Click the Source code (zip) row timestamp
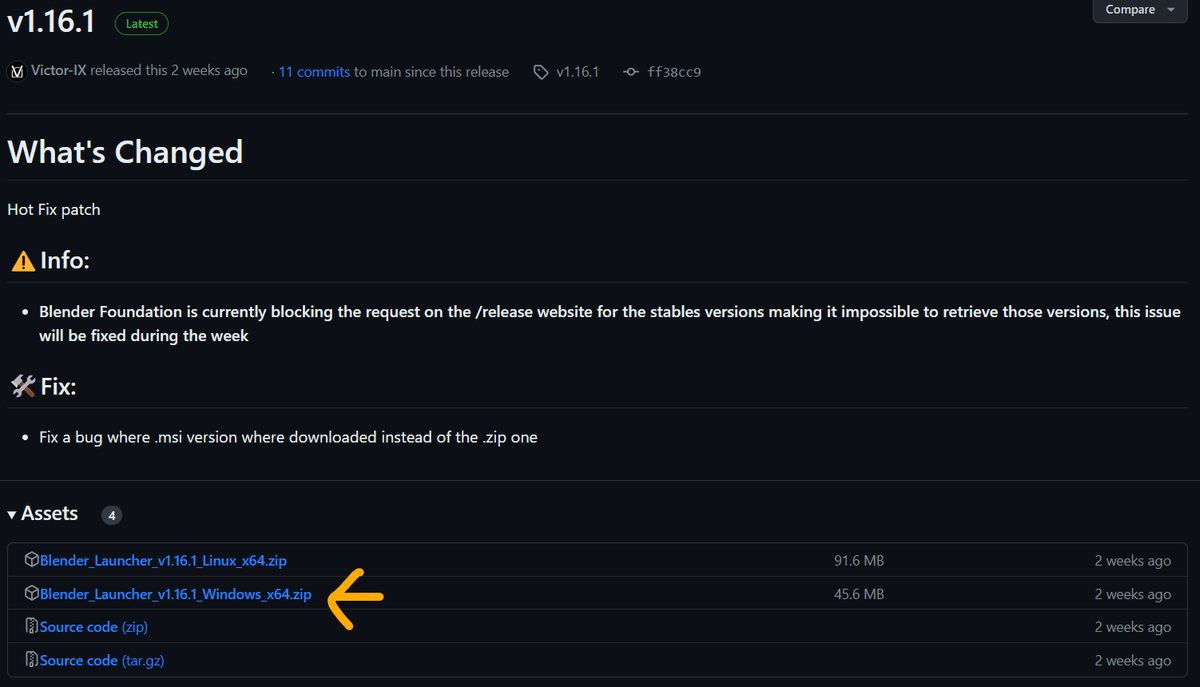Image resolution: width=1200 pixels, height=687 pixels. pos(1132,627)
